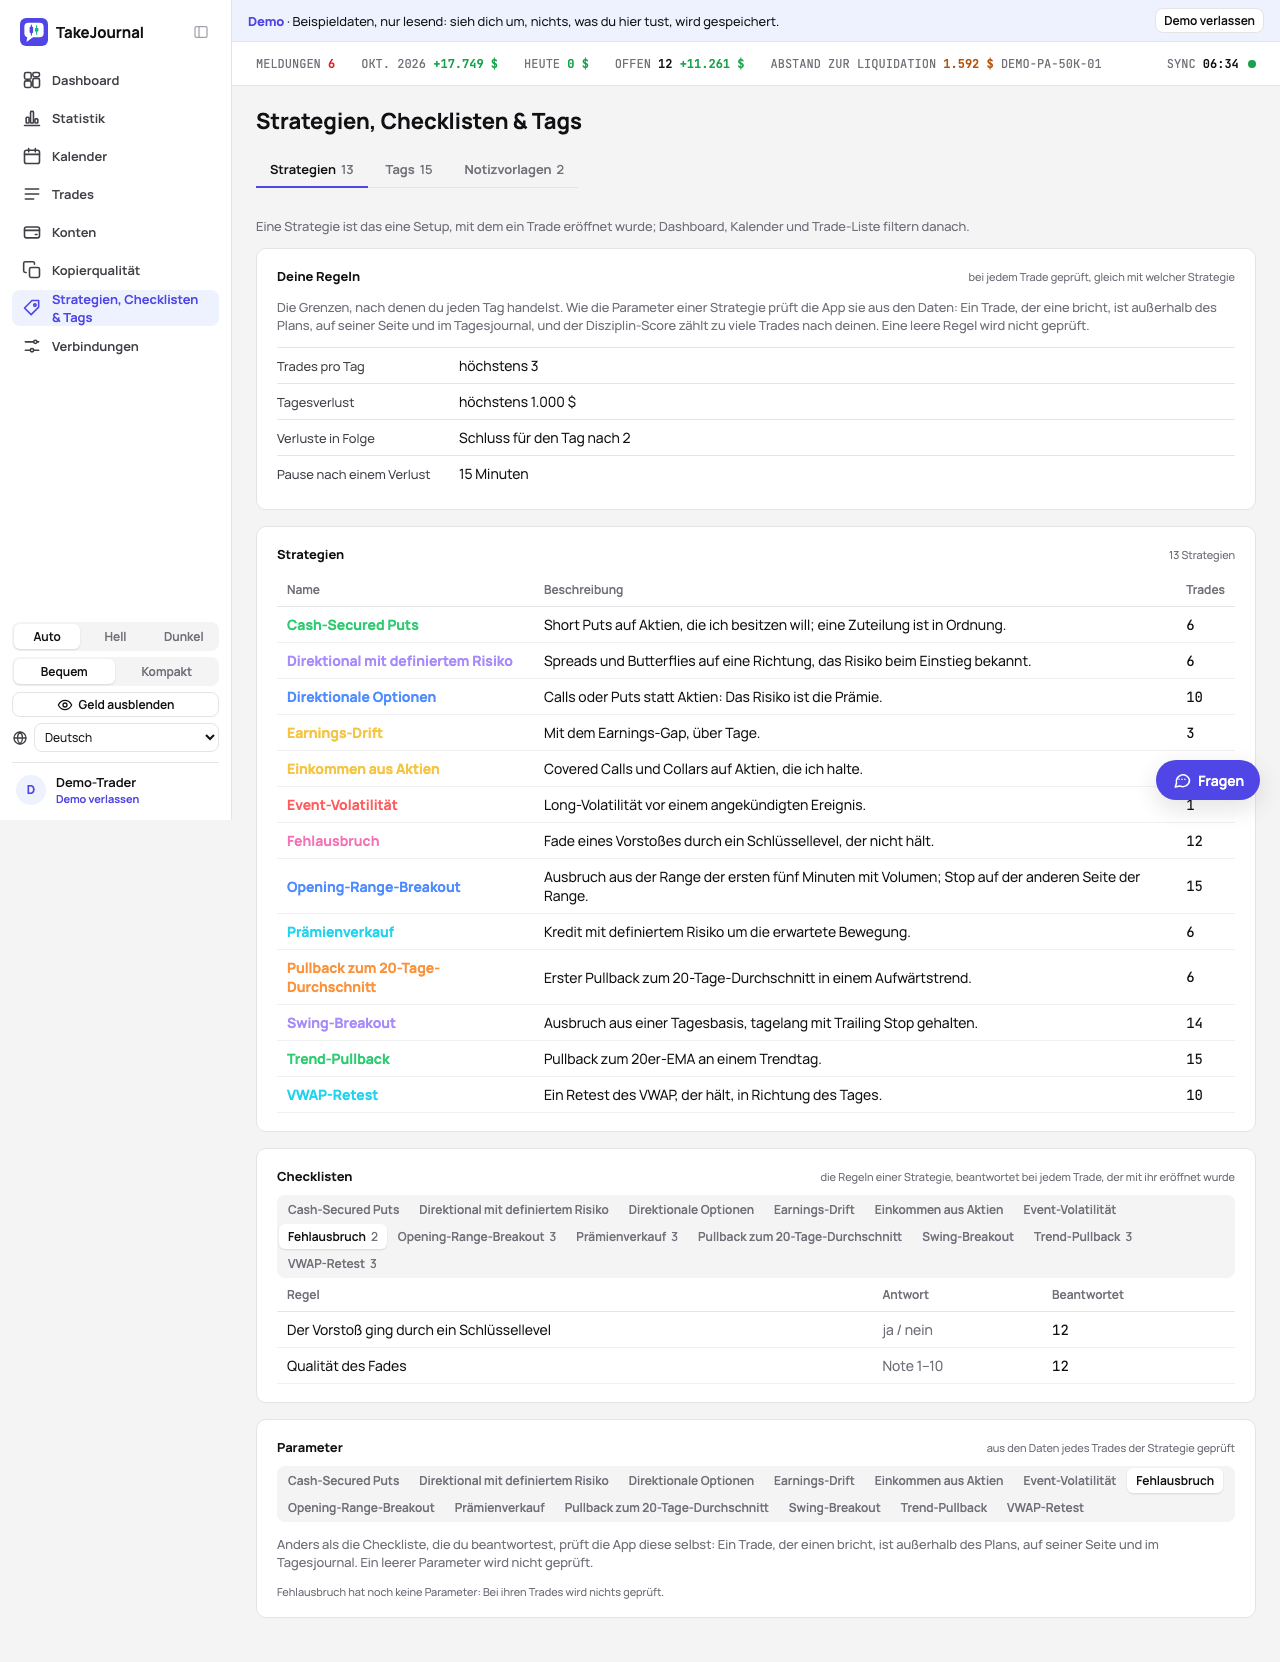This screenshot has width=1280, height=1662.
Task: Open the Fragen chat button
Action: click(x=1208, y=781)
